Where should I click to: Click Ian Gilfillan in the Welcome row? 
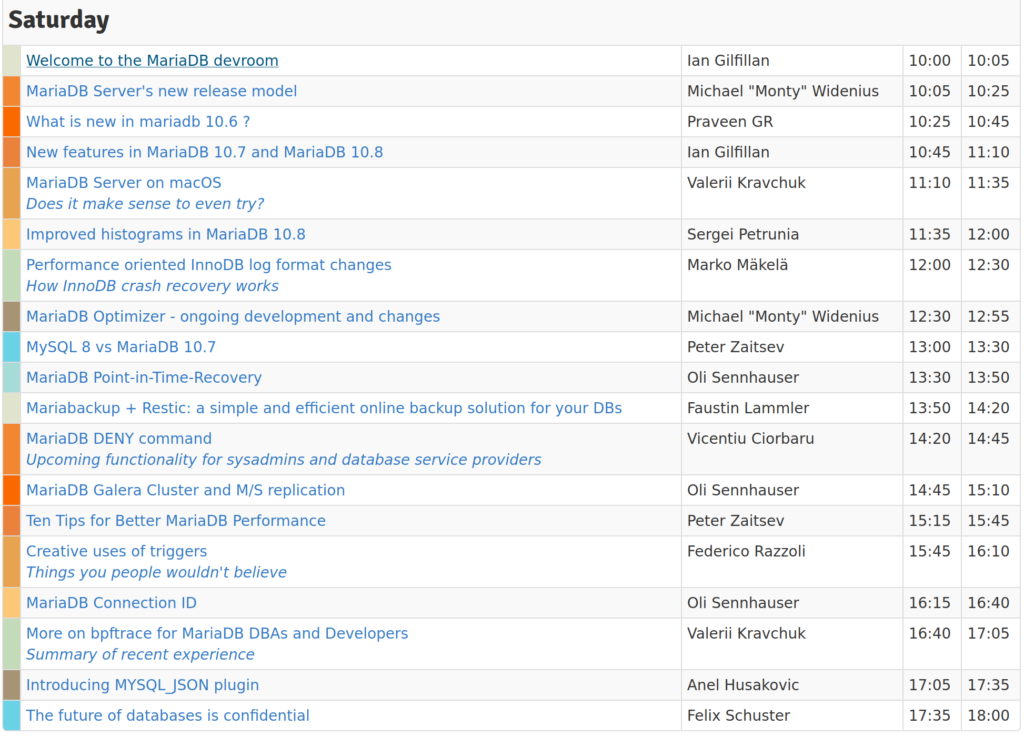(x=728, y=61)
